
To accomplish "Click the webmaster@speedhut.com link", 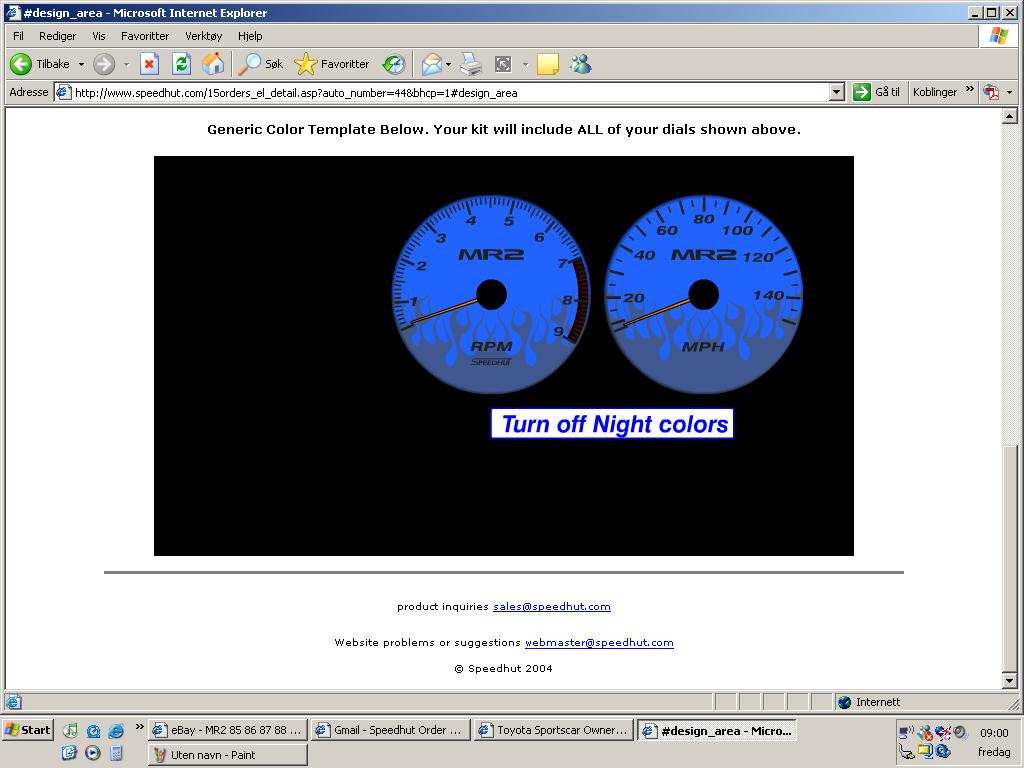I will point(599,642).
